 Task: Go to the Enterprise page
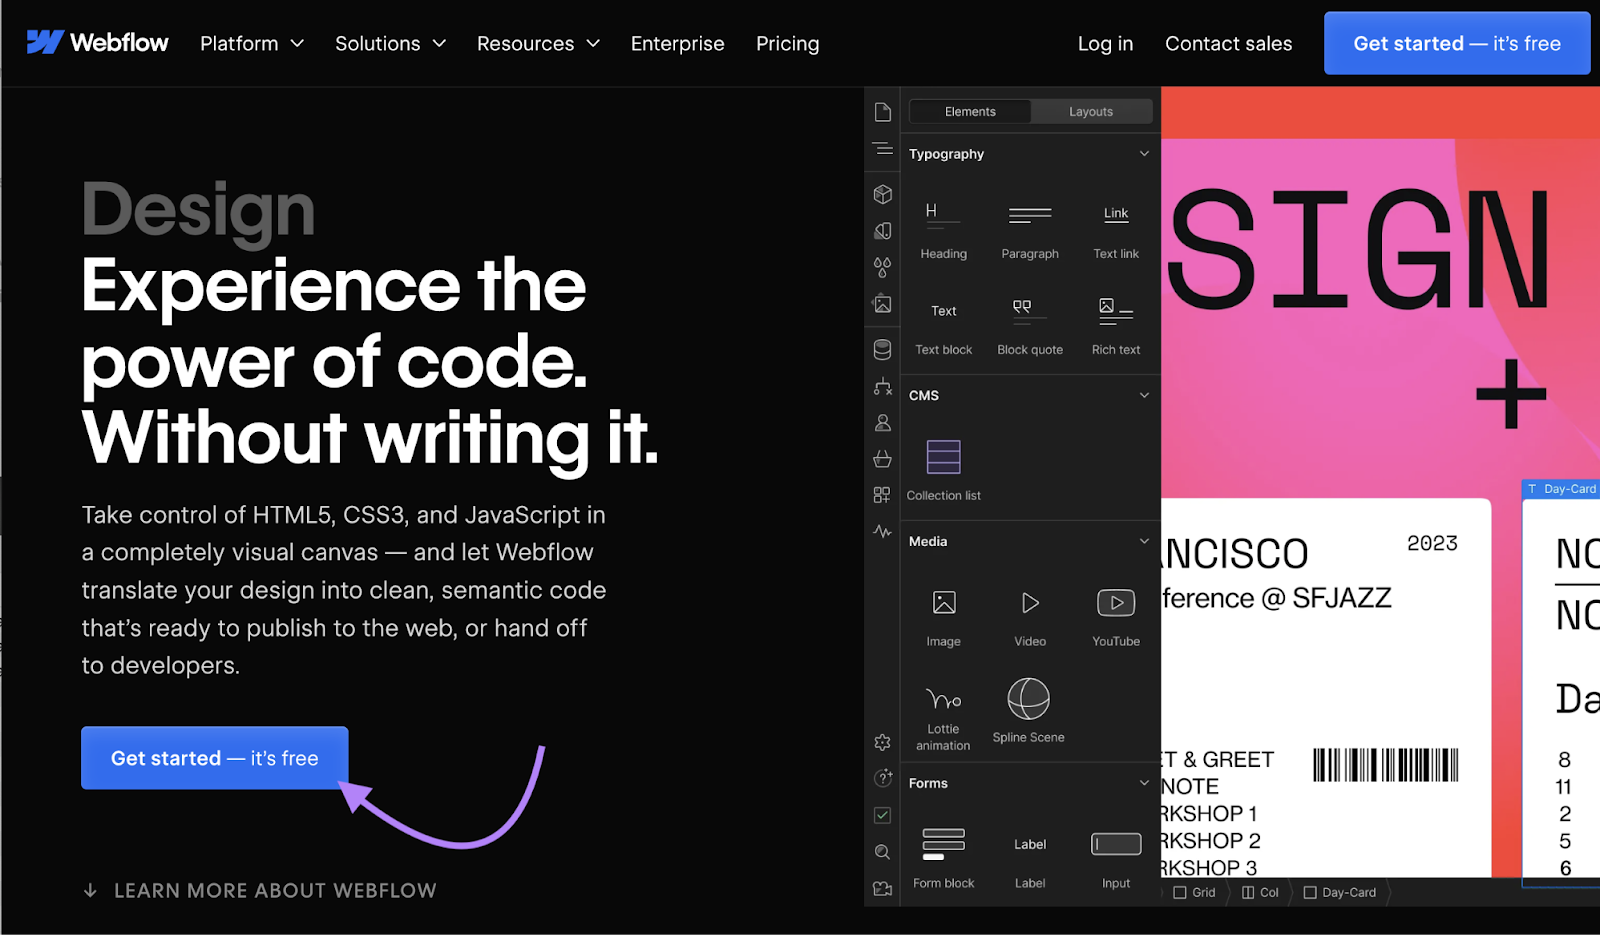click(x=677, y=43)
